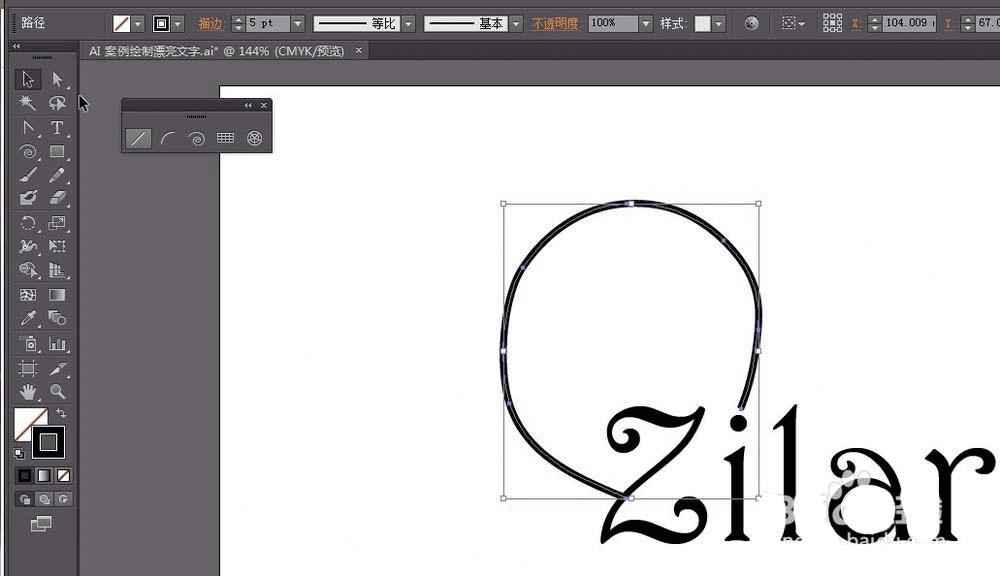1000x576 pixels.
Task: Select the Rotate tool
Action: pos(28,223)
